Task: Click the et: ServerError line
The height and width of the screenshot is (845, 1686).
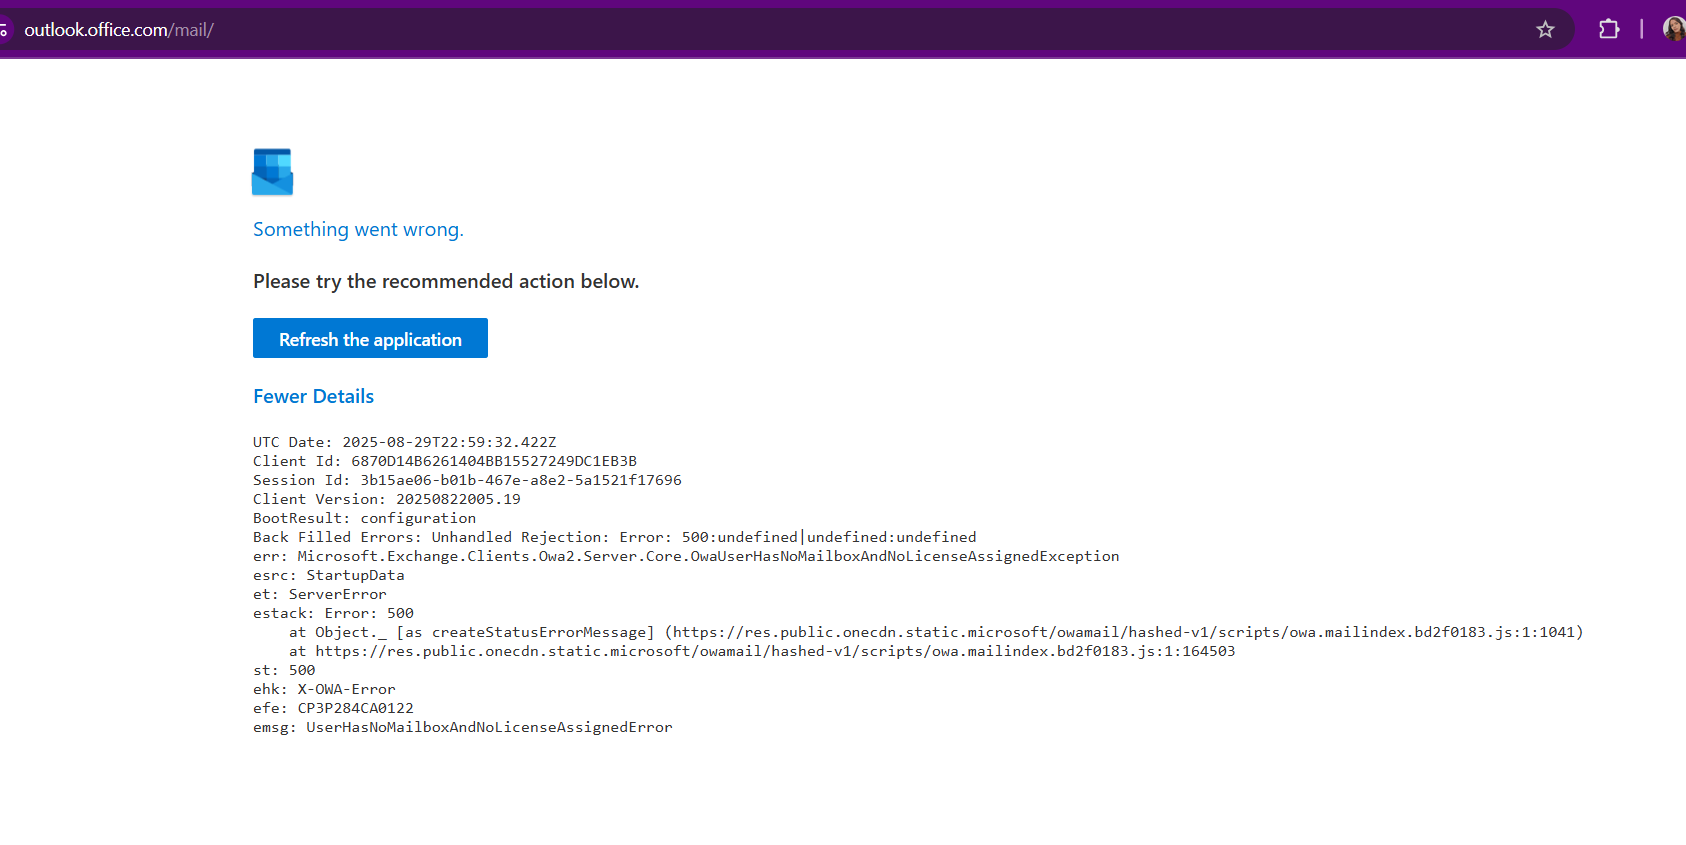Action: [320, 594]
